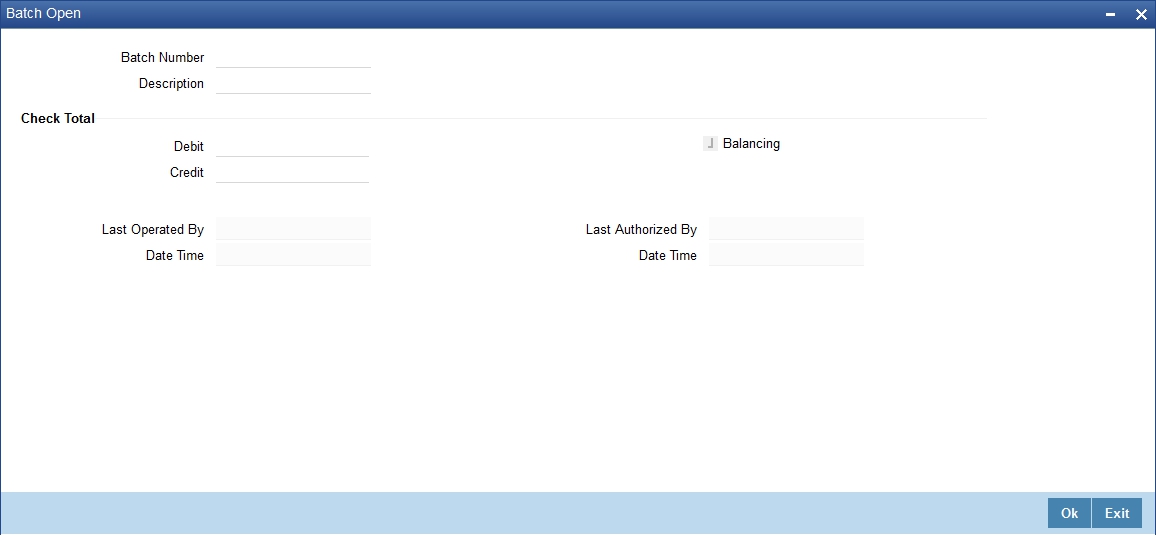
Task: Focus the Credit amount field
Action: coord(293,172)
